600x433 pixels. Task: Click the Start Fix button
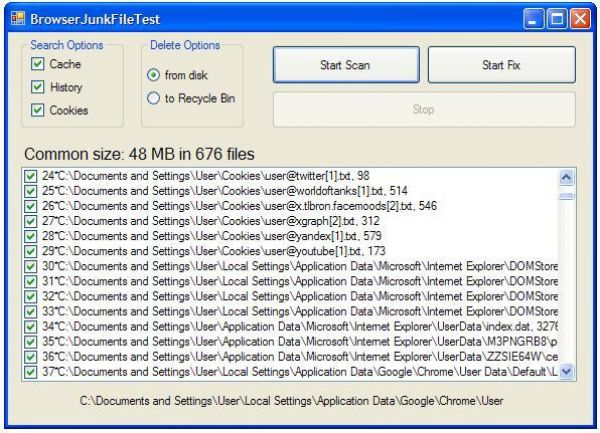501,65
